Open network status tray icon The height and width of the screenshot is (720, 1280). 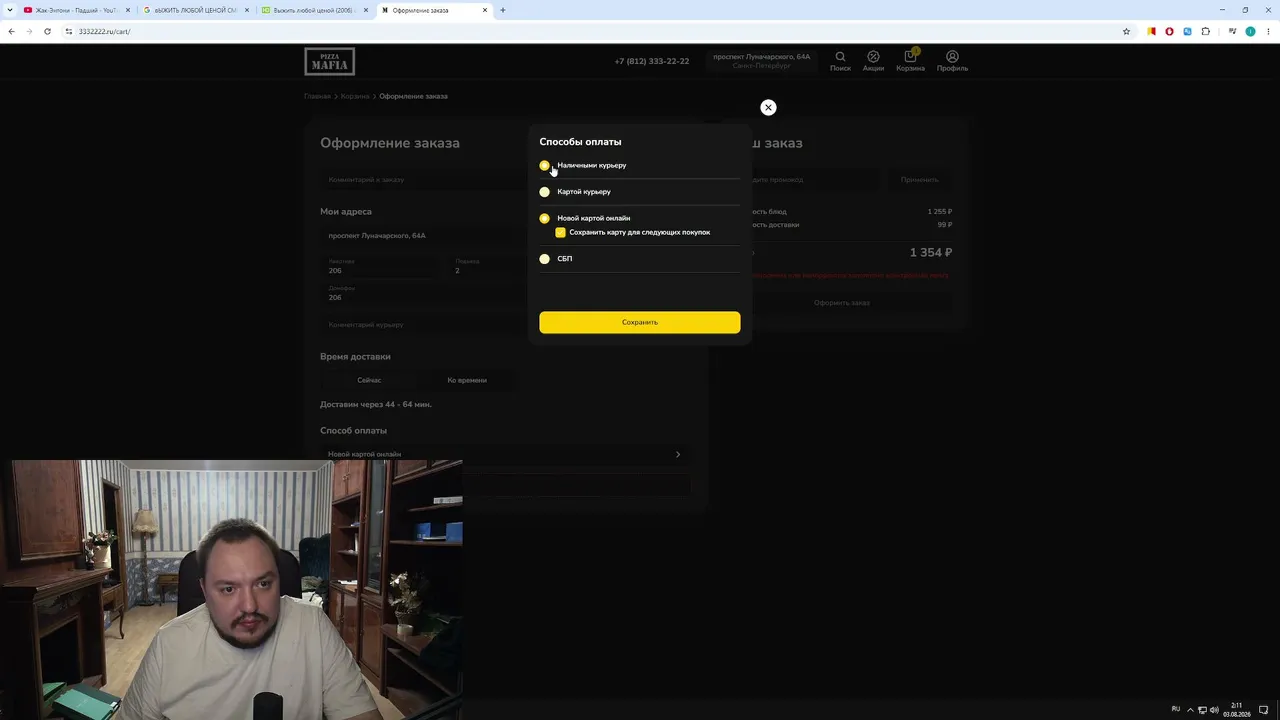(x=1202, y=710)
